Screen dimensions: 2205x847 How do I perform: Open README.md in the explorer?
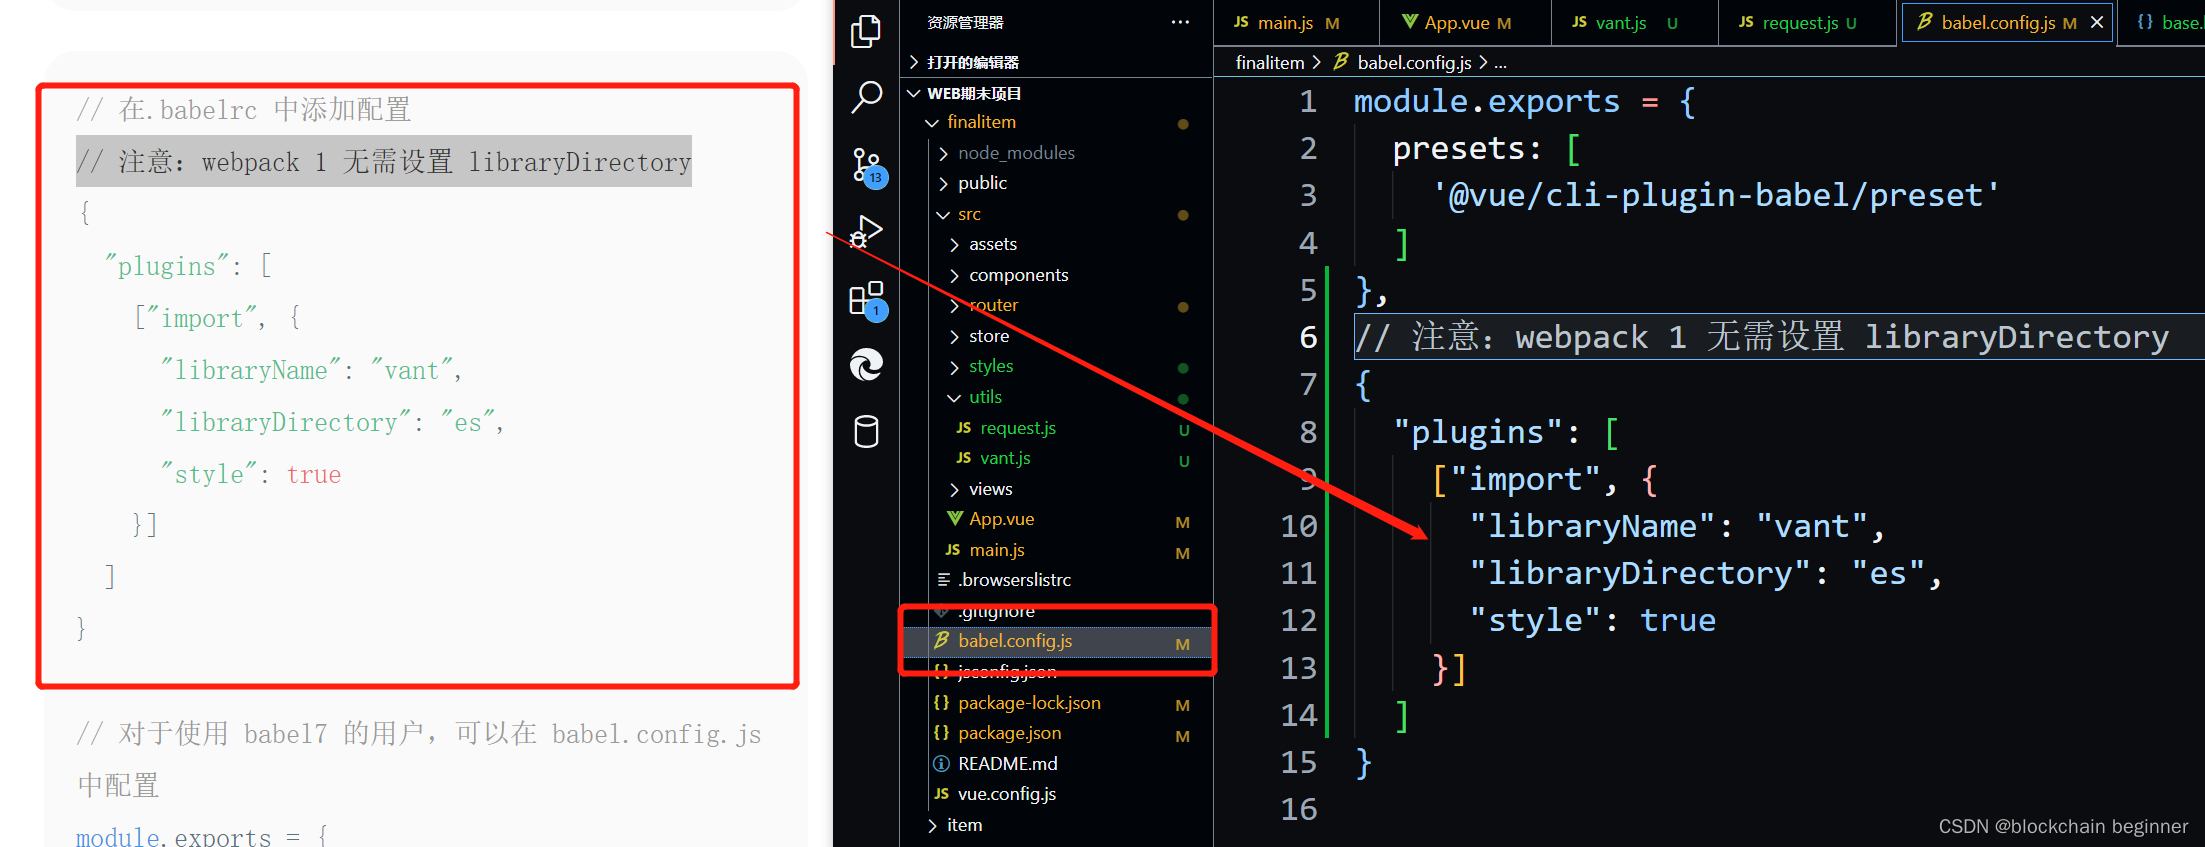pyautogui.click(x=1056, y=764)
